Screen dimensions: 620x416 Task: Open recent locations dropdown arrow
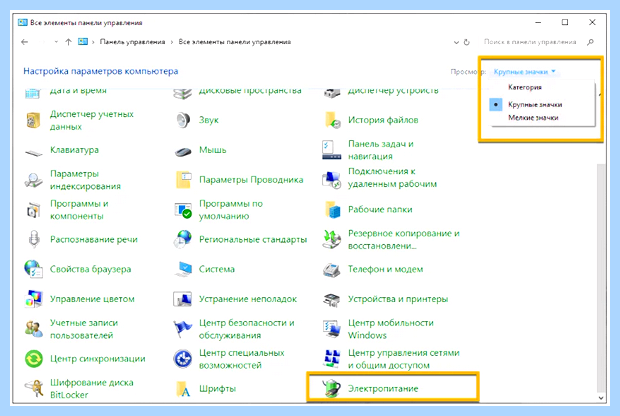pyautogui.click(x=56, y=42)
